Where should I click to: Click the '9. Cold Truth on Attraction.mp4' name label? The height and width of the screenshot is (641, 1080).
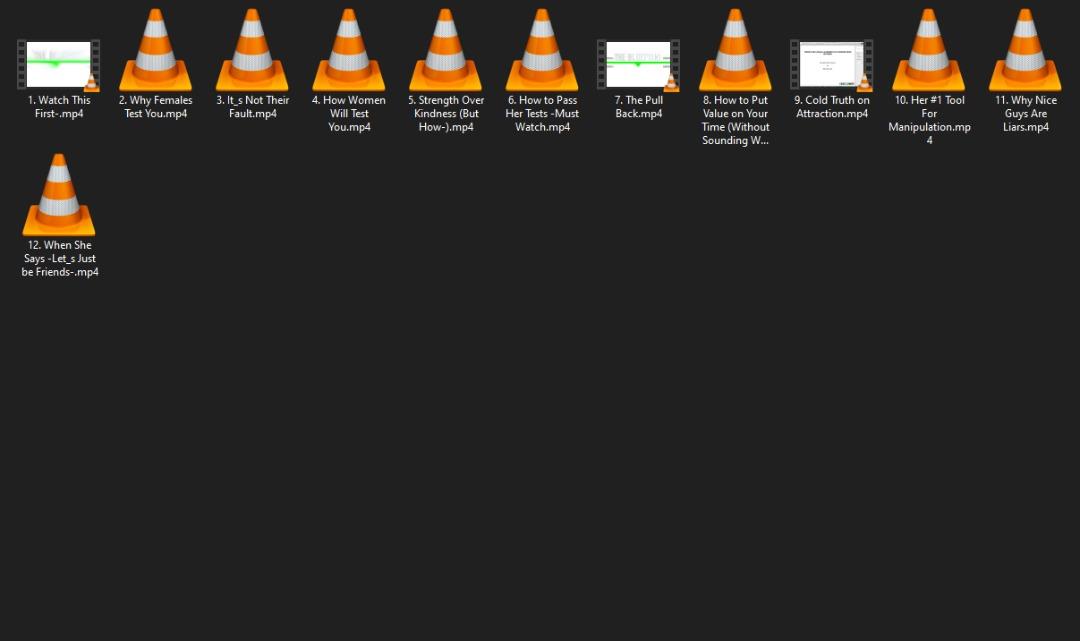point(832,107)
